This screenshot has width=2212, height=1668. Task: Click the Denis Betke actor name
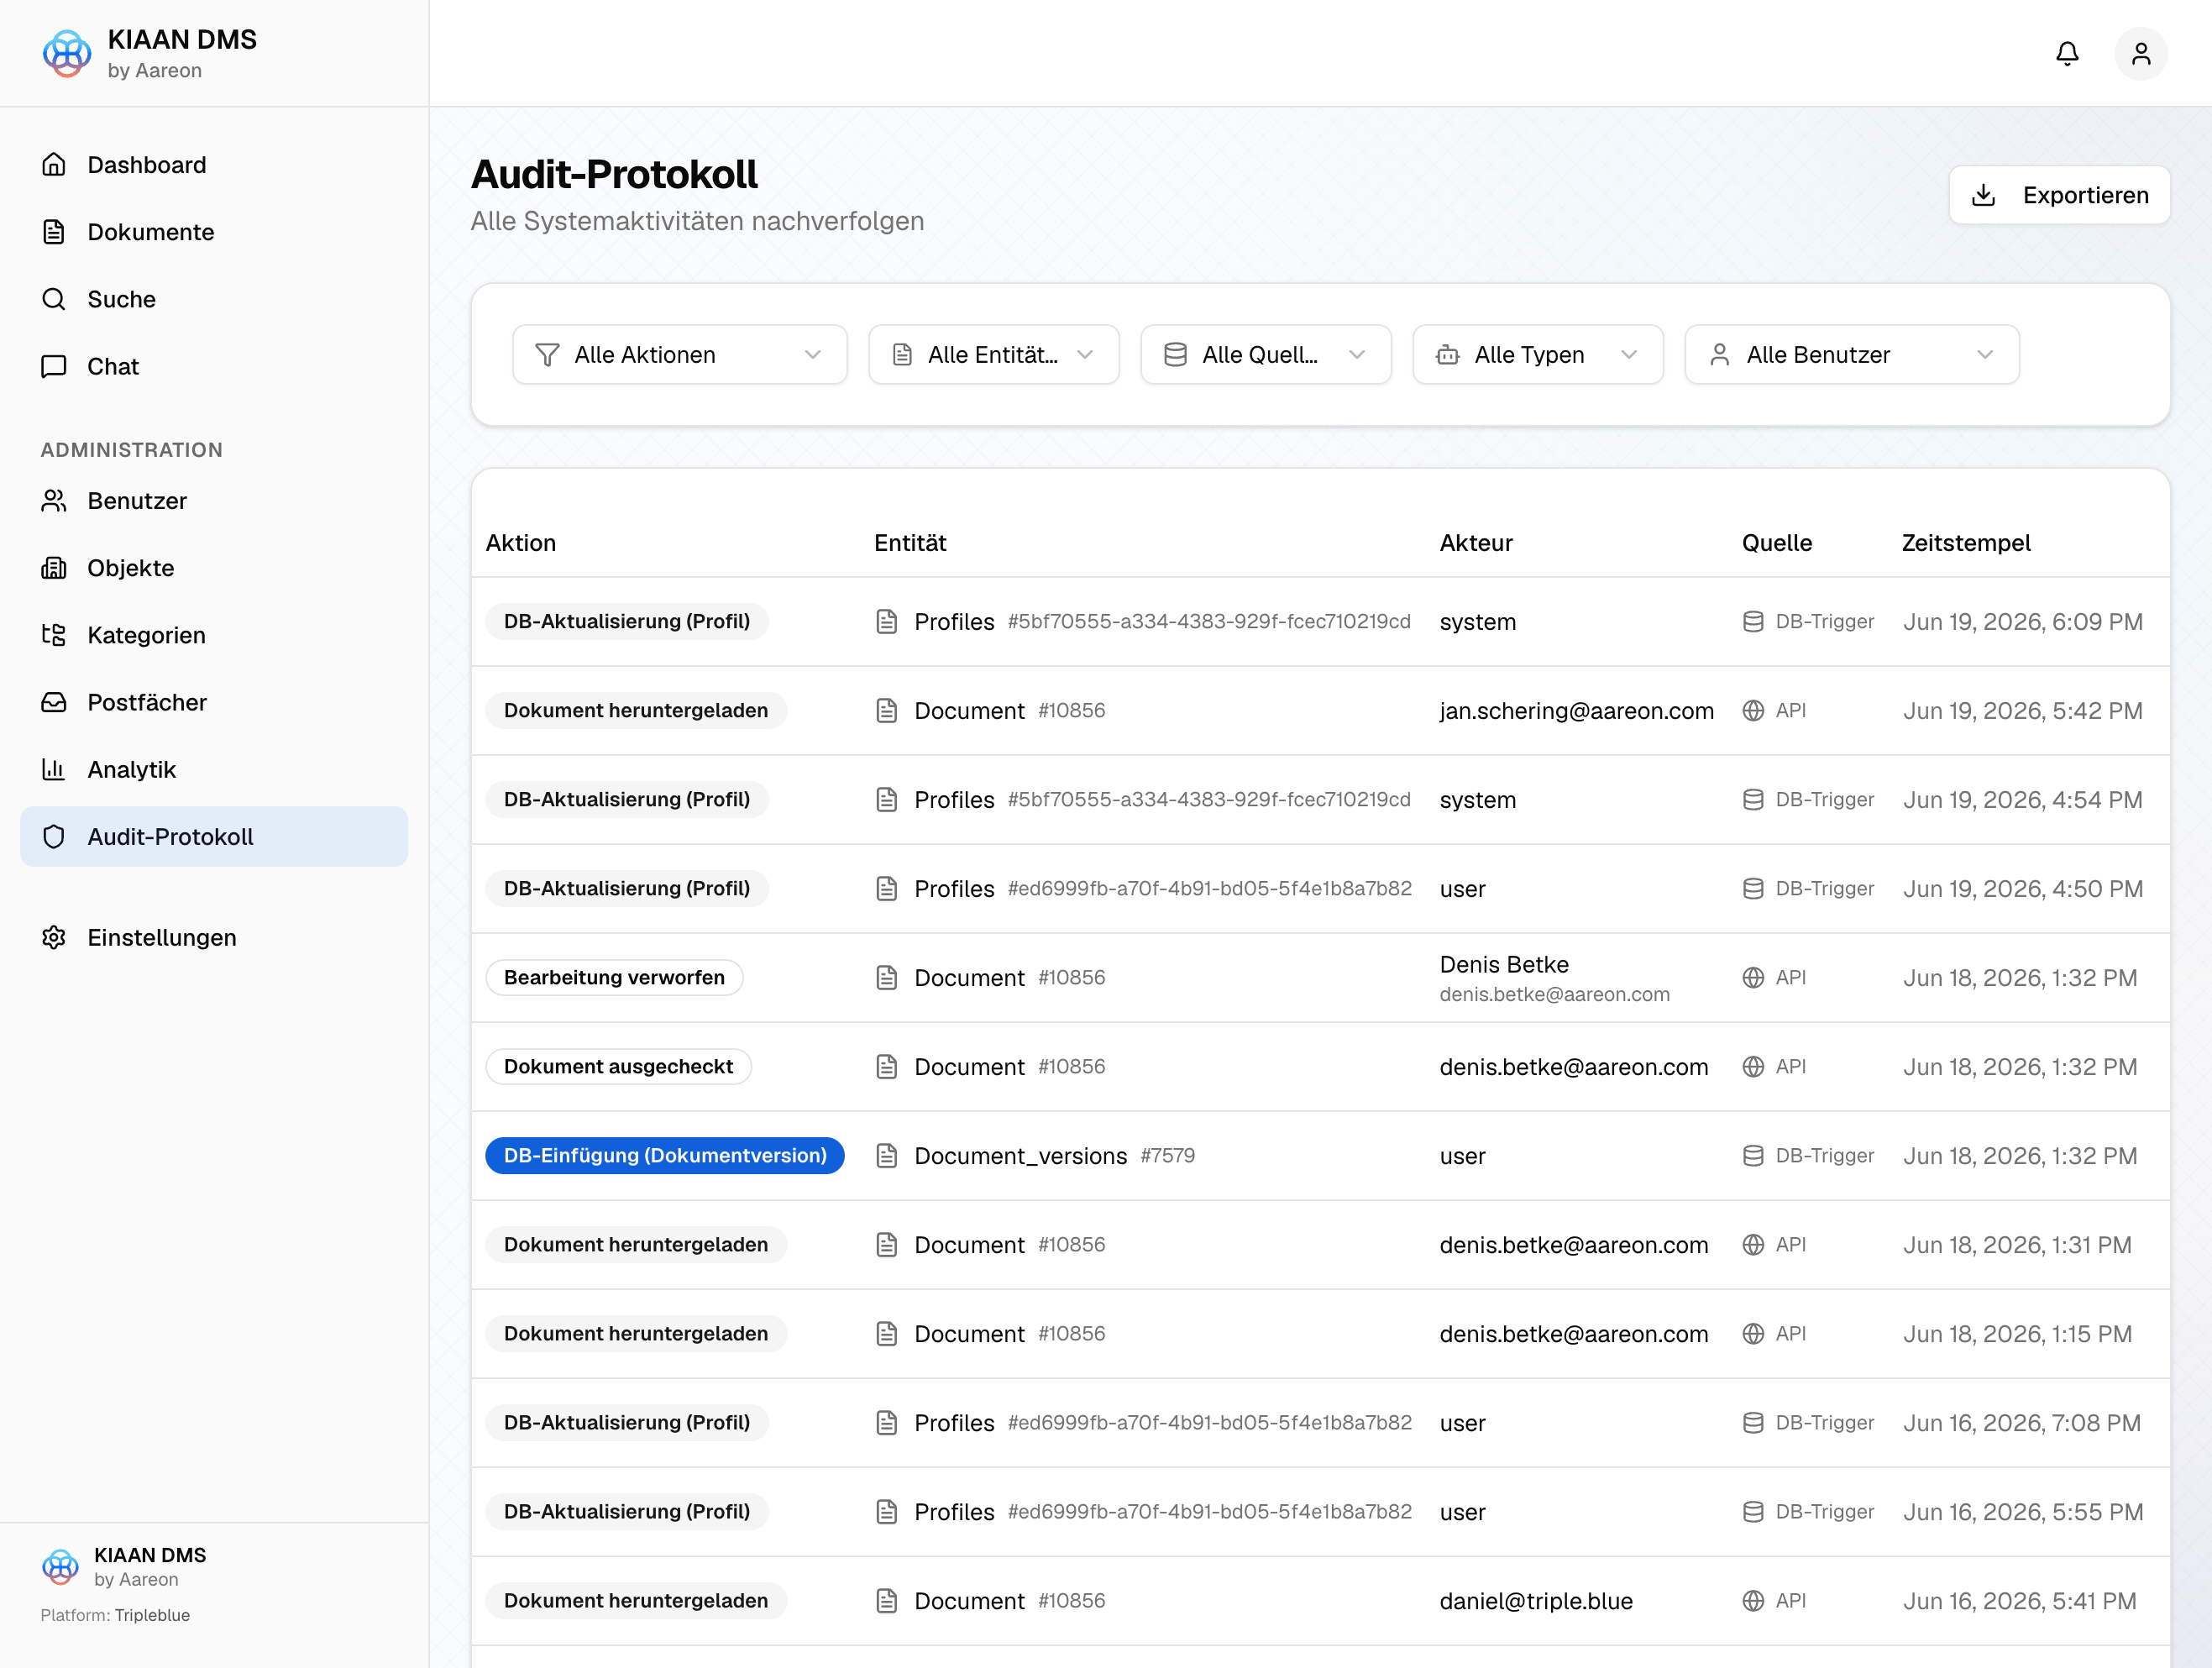tap(1504, 965)
